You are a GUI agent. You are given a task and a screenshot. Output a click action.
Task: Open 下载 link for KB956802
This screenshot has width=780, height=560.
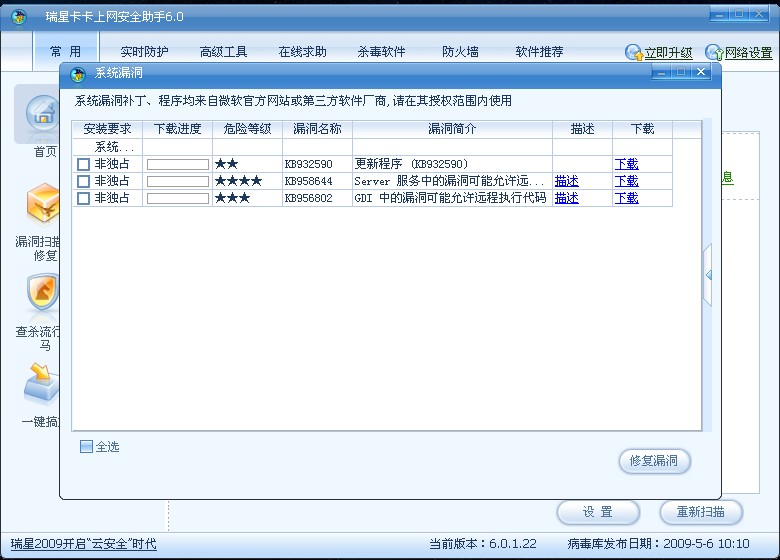[626, 198]
